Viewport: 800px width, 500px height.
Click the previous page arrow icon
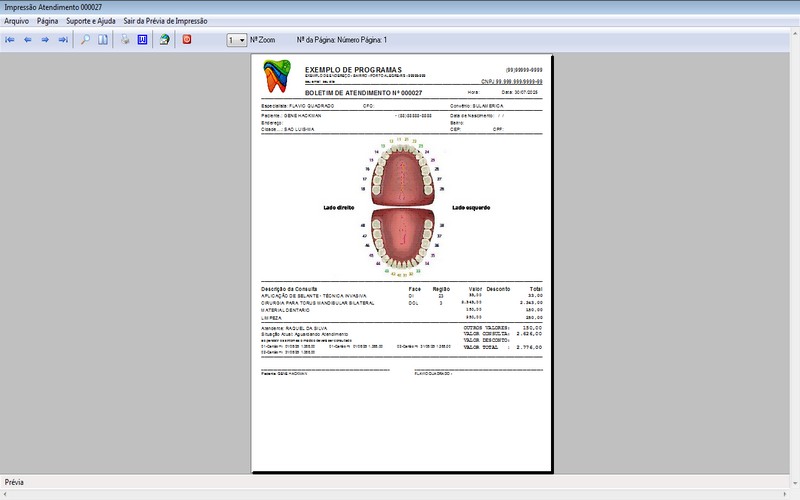[x=28, y=40]
